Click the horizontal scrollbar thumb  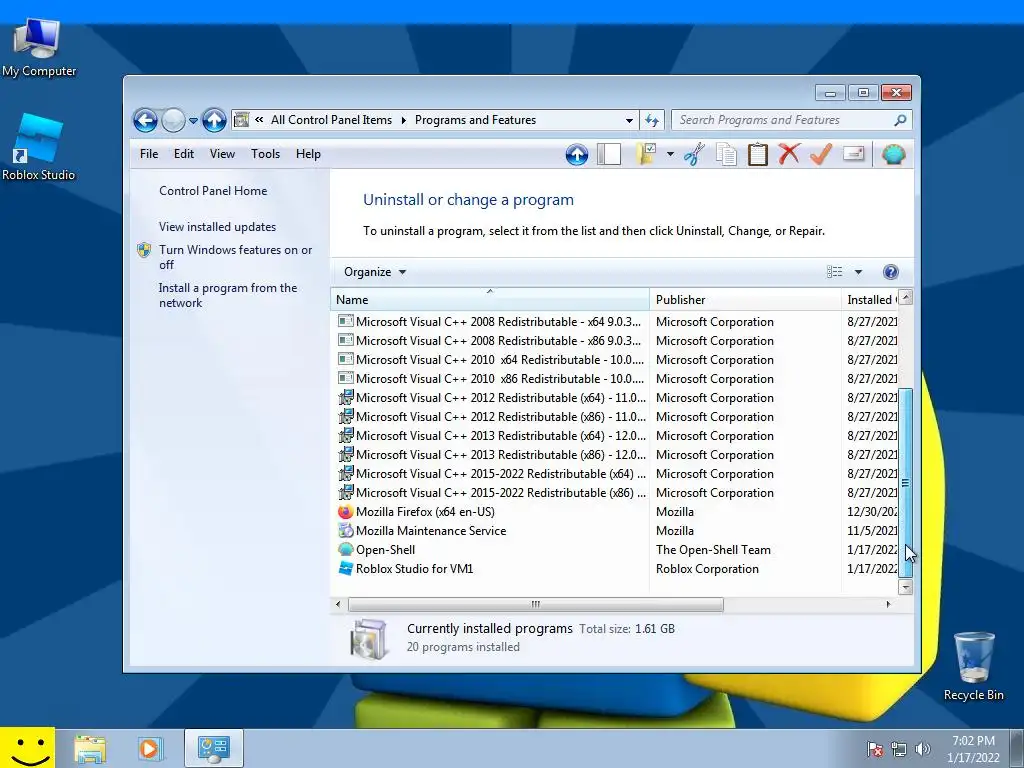[x=536, y=604]
